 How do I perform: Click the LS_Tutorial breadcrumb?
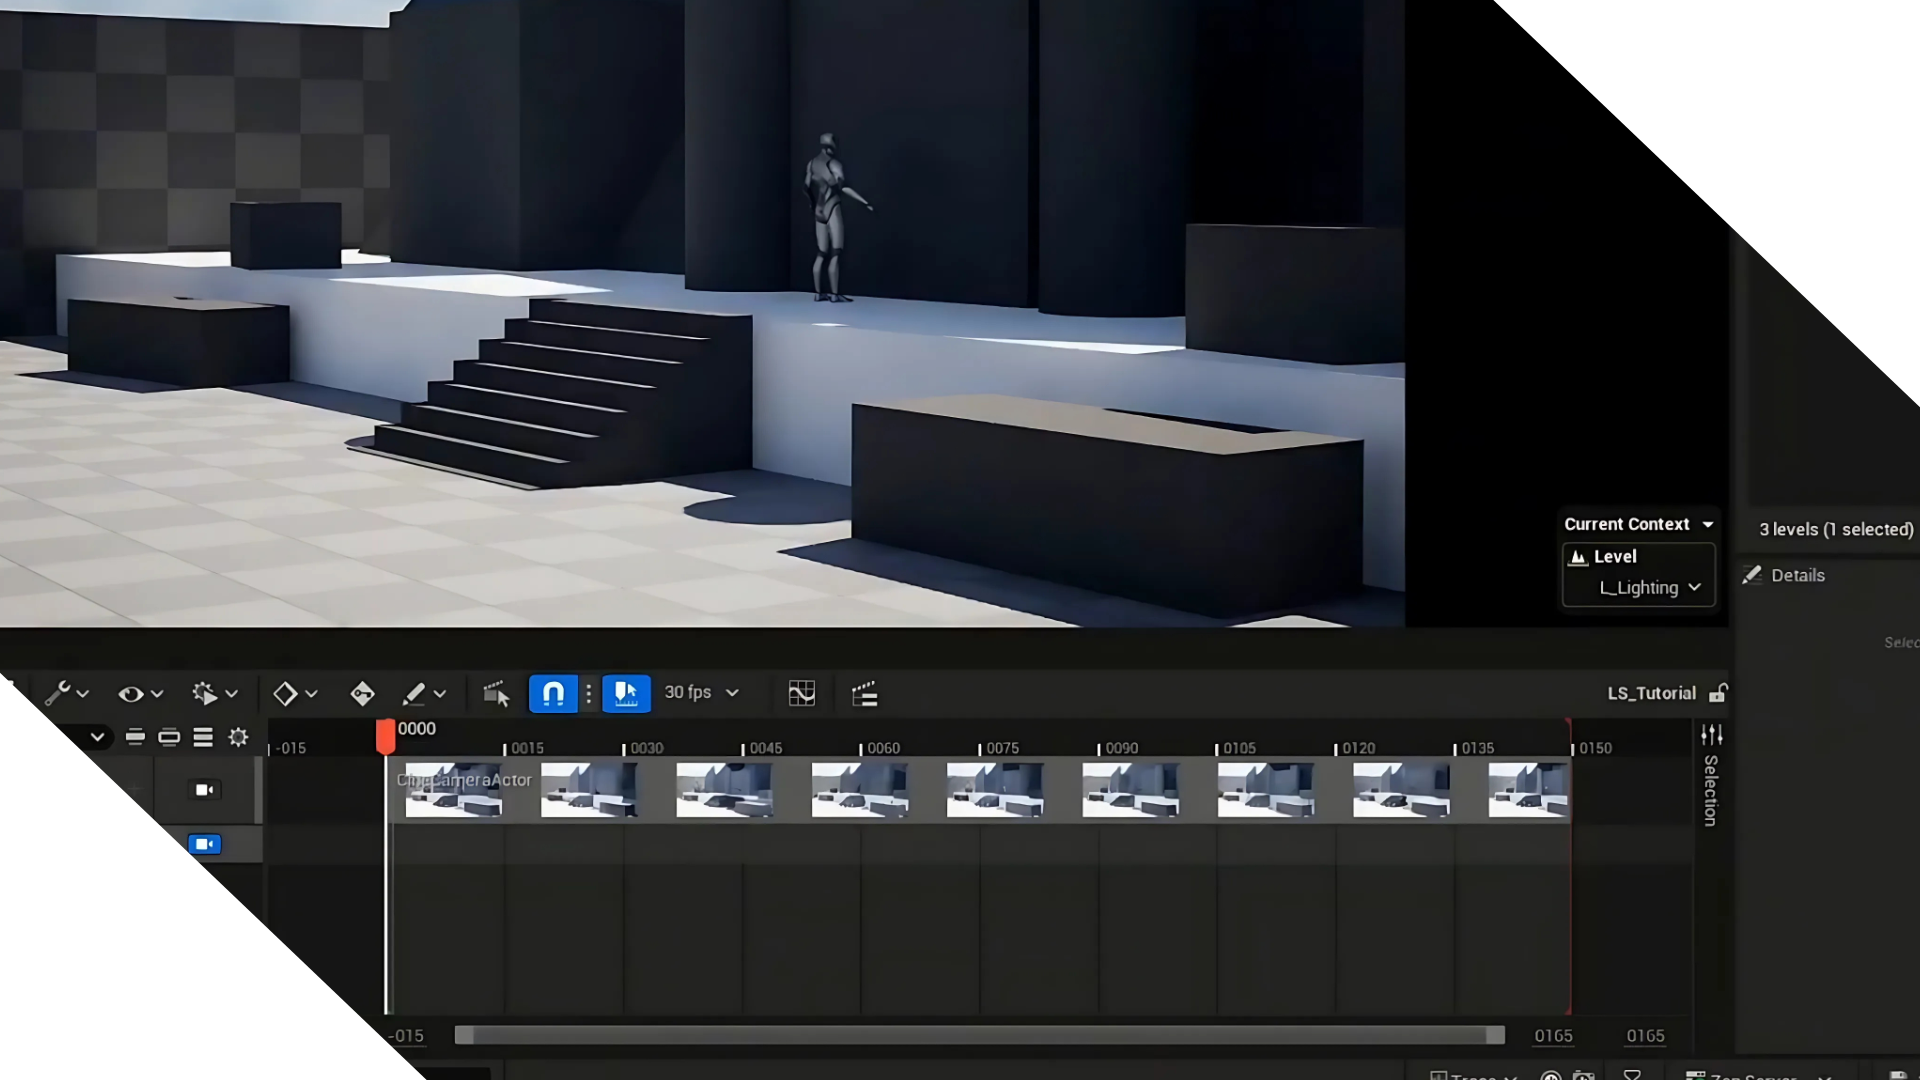pos(1652,693)
